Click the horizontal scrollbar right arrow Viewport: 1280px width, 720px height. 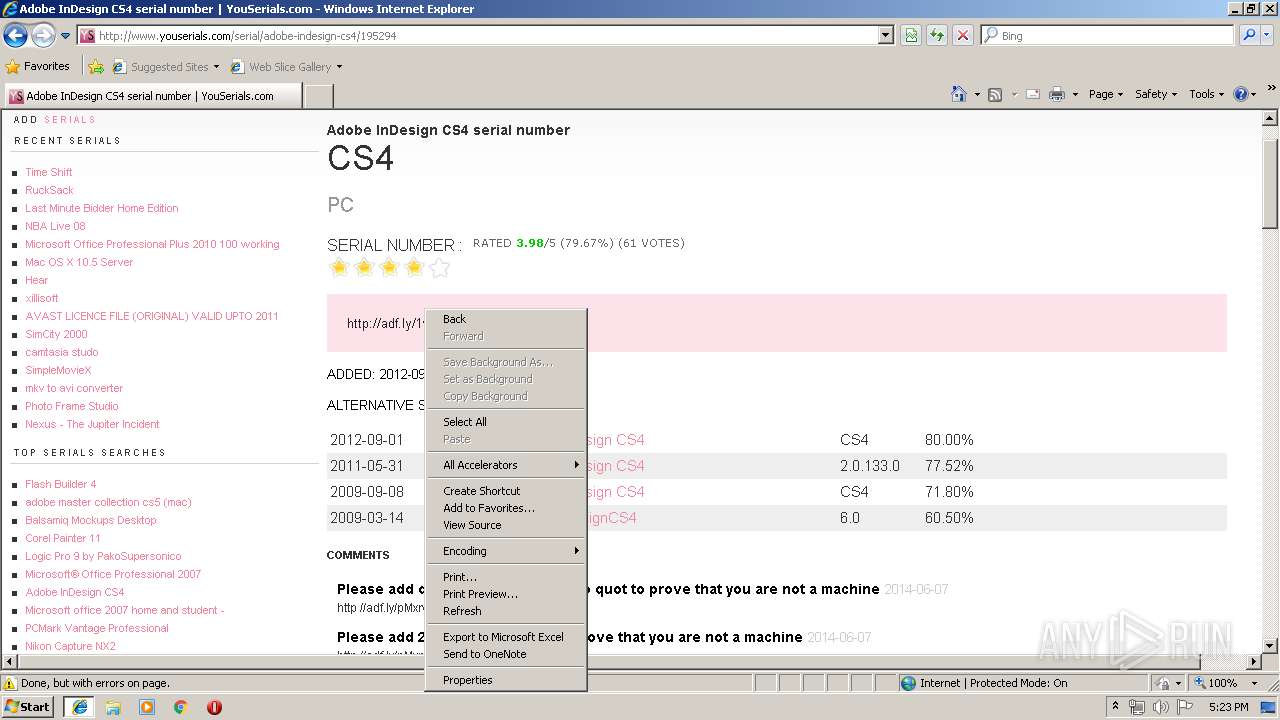point(1254,661)
